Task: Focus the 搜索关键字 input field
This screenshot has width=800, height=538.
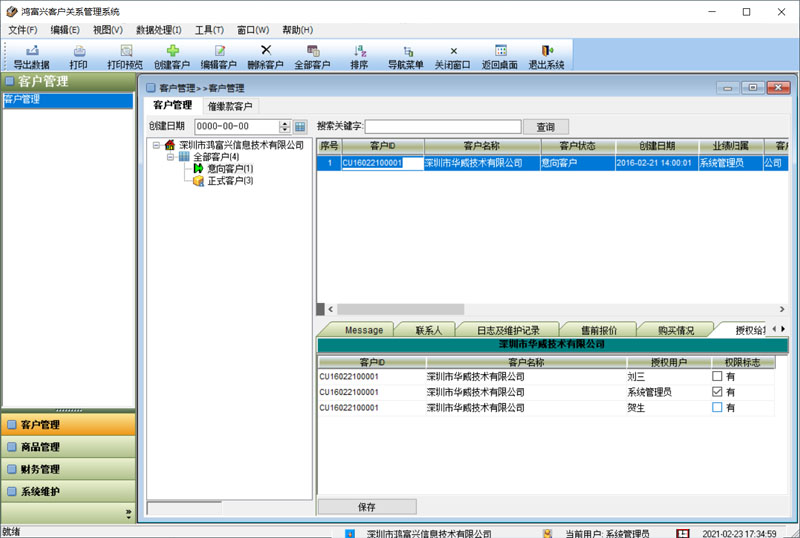Action: [x=443, y=127]
